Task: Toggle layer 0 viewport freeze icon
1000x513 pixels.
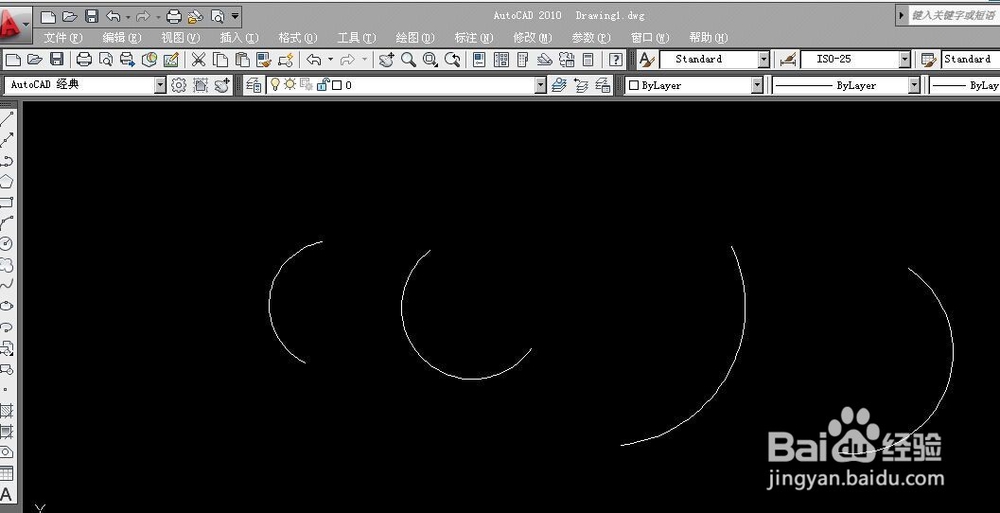Action: (306, 84)
